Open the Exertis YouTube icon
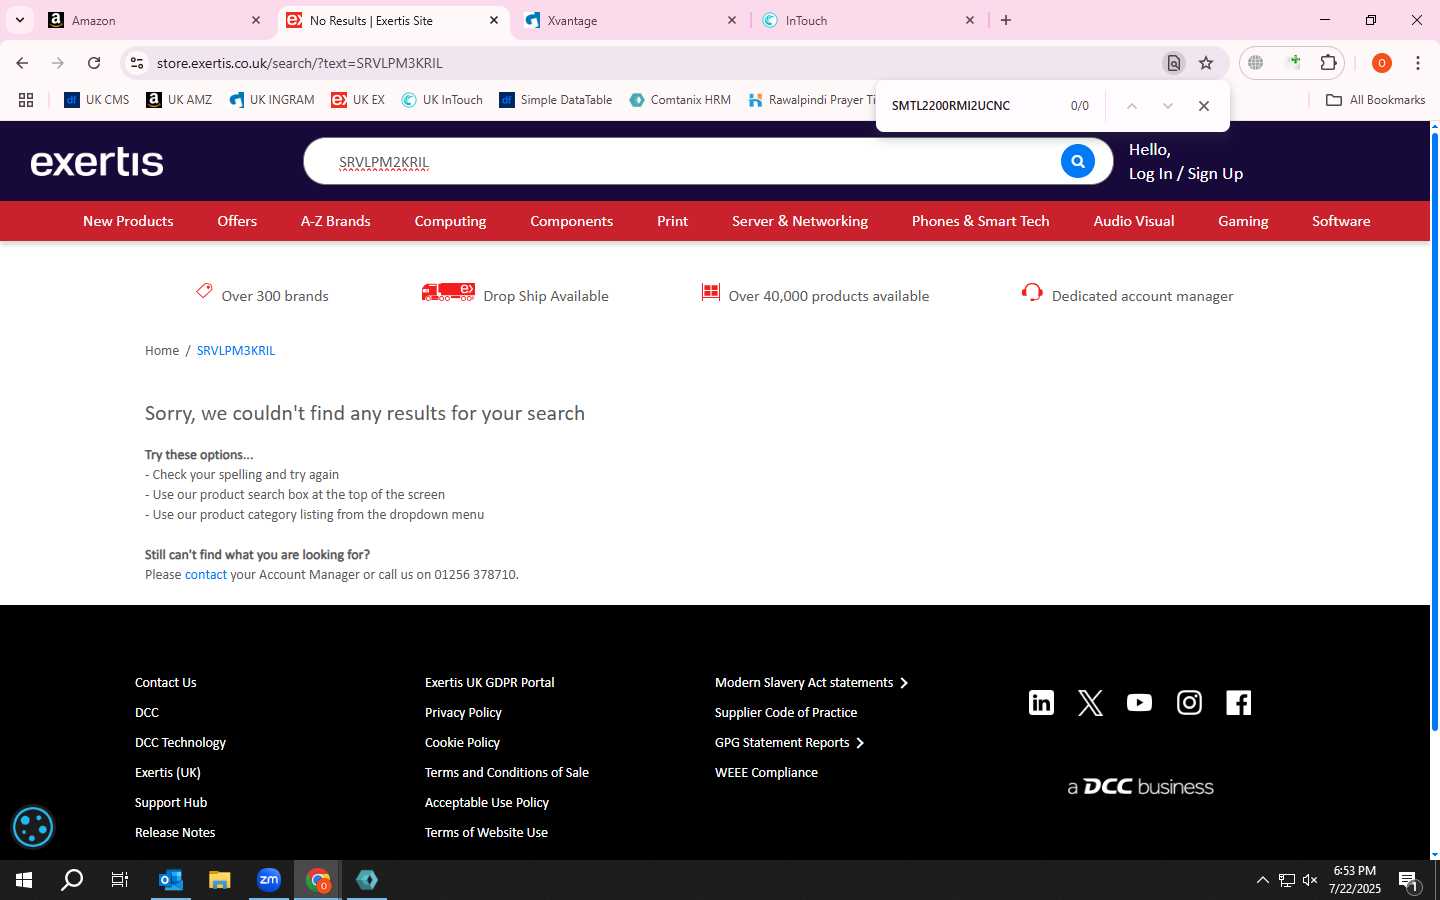Viewport: 1440px width, 900px height. coord(1139,703)
